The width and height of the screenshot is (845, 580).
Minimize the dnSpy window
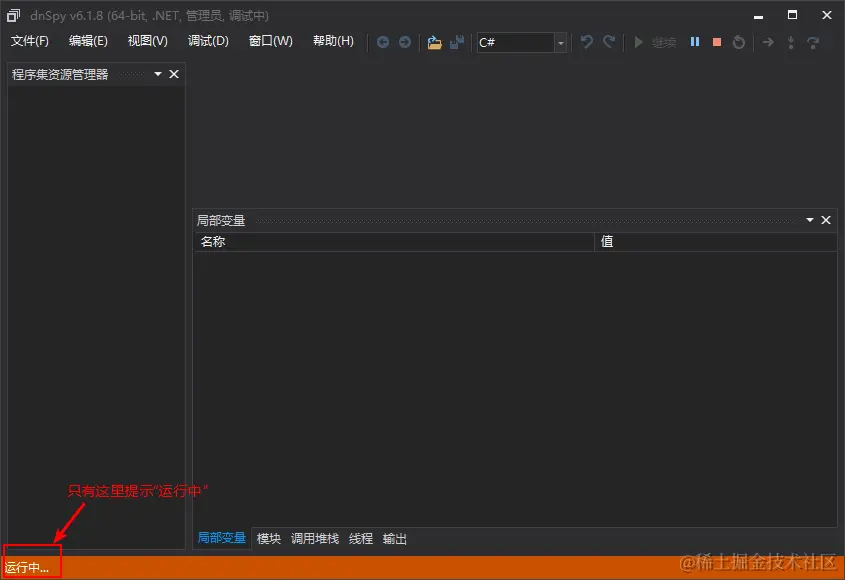tap(758, 16)
